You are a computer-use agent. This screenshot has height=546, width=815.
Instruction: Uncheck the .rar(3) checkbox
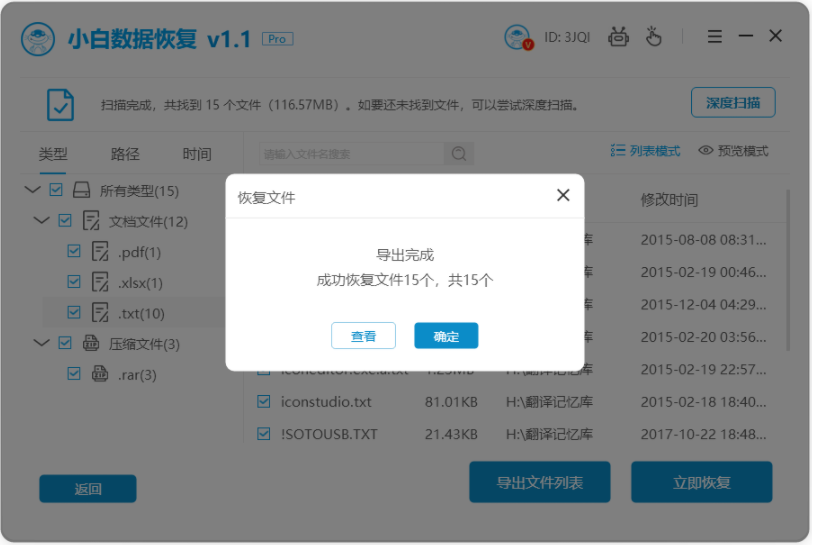[x=74, y=374]
